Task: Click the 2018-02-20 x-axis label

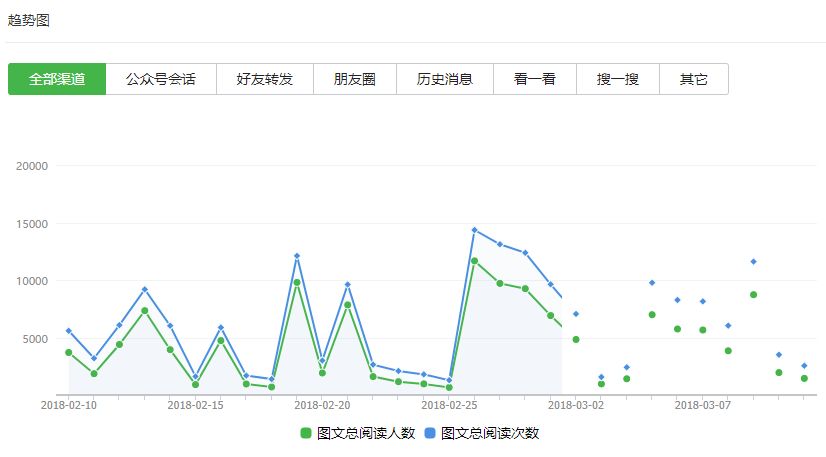Action: (x=322, y=405)
